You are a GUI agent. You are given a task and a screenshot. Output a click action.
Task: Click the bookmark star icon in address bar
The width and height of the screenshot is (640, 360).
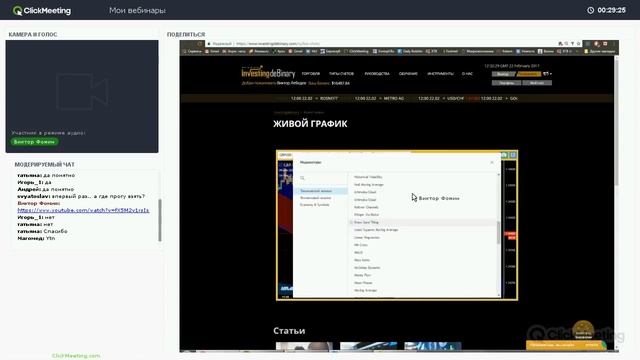click(x=578, y=44)
